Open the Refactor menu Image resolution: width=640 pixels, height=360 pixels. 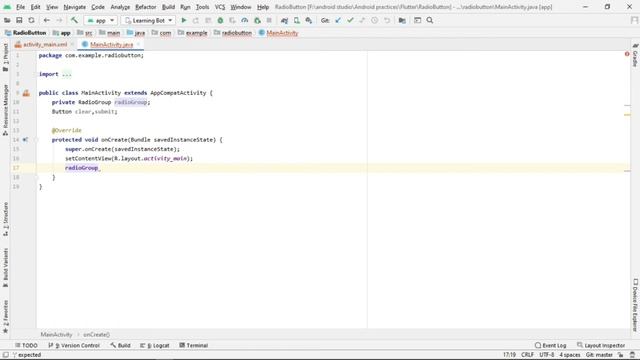point(146,7)
